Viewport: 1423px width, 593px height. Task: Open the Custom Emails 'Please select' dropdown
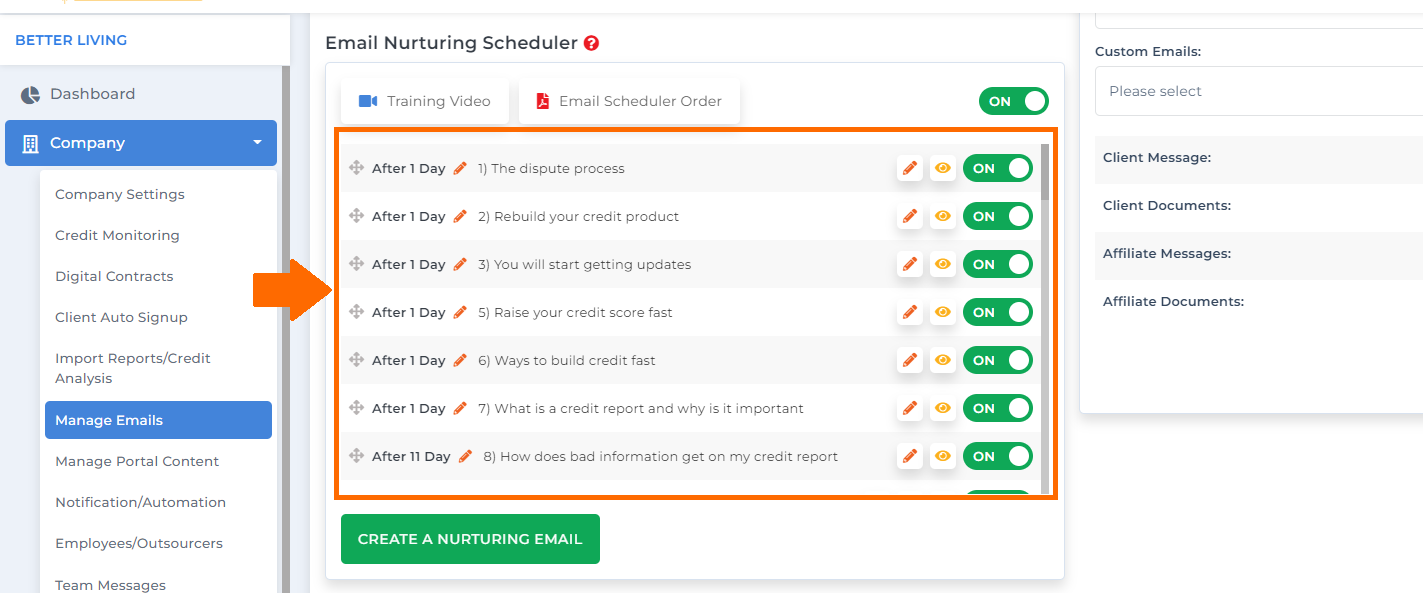tap(1259, 91)
